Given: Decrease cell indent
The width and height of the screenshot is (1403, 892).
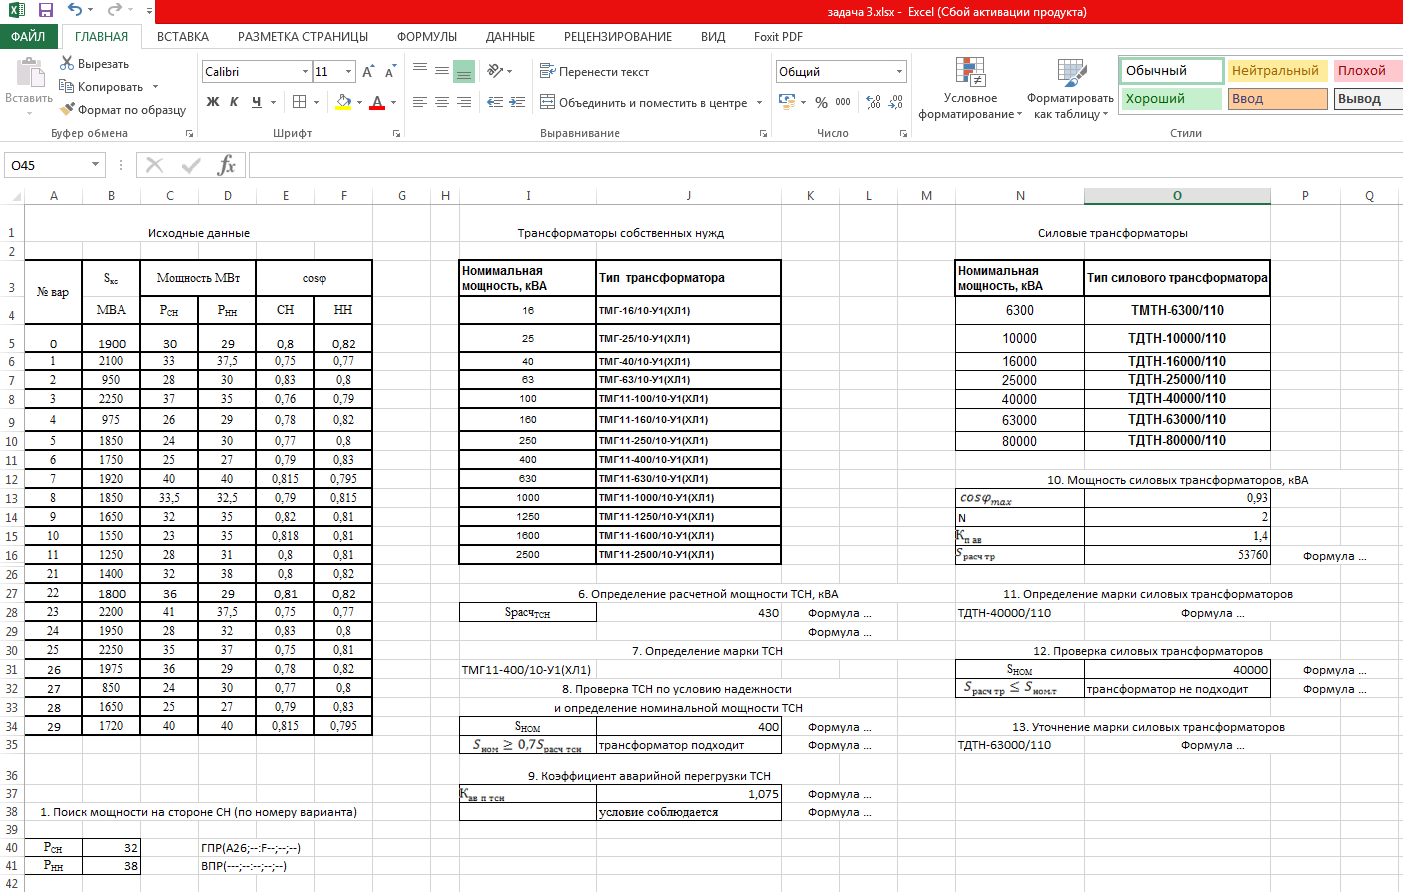Looking at the screenshot, I should click(x=495, y=102).
